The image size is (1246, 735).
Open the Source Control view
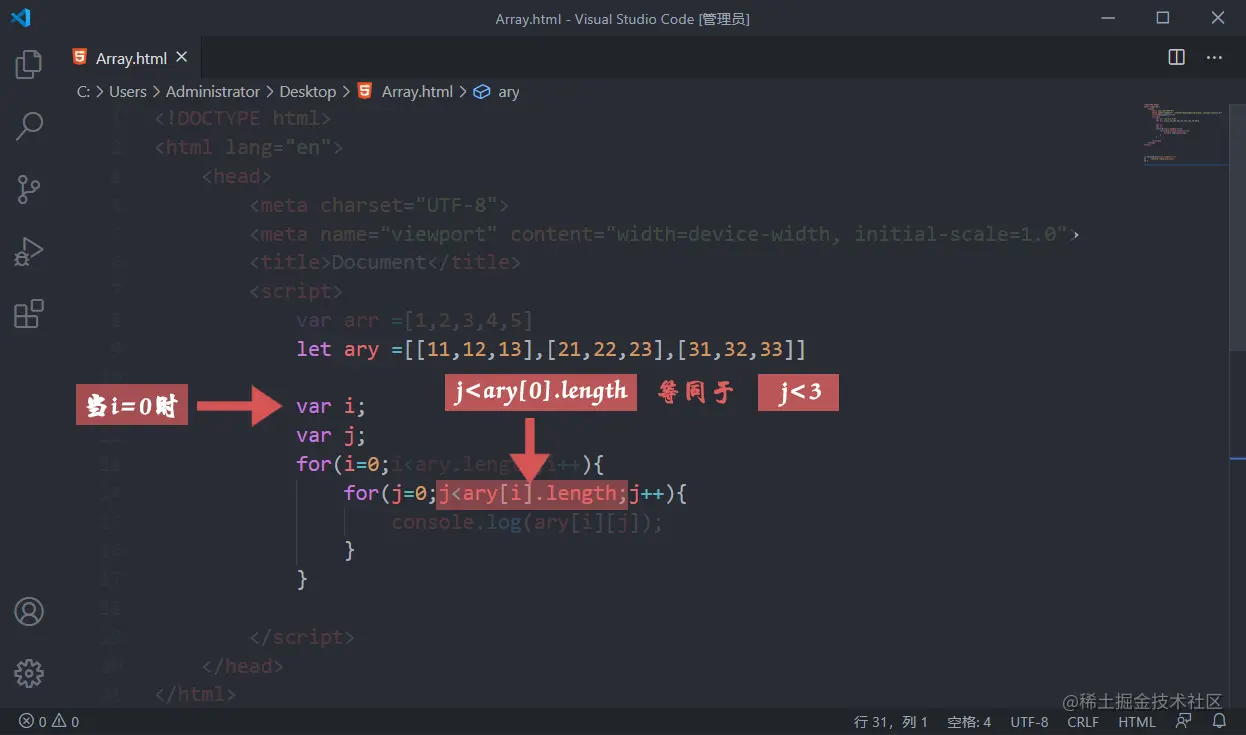click(x=29, y=189)
